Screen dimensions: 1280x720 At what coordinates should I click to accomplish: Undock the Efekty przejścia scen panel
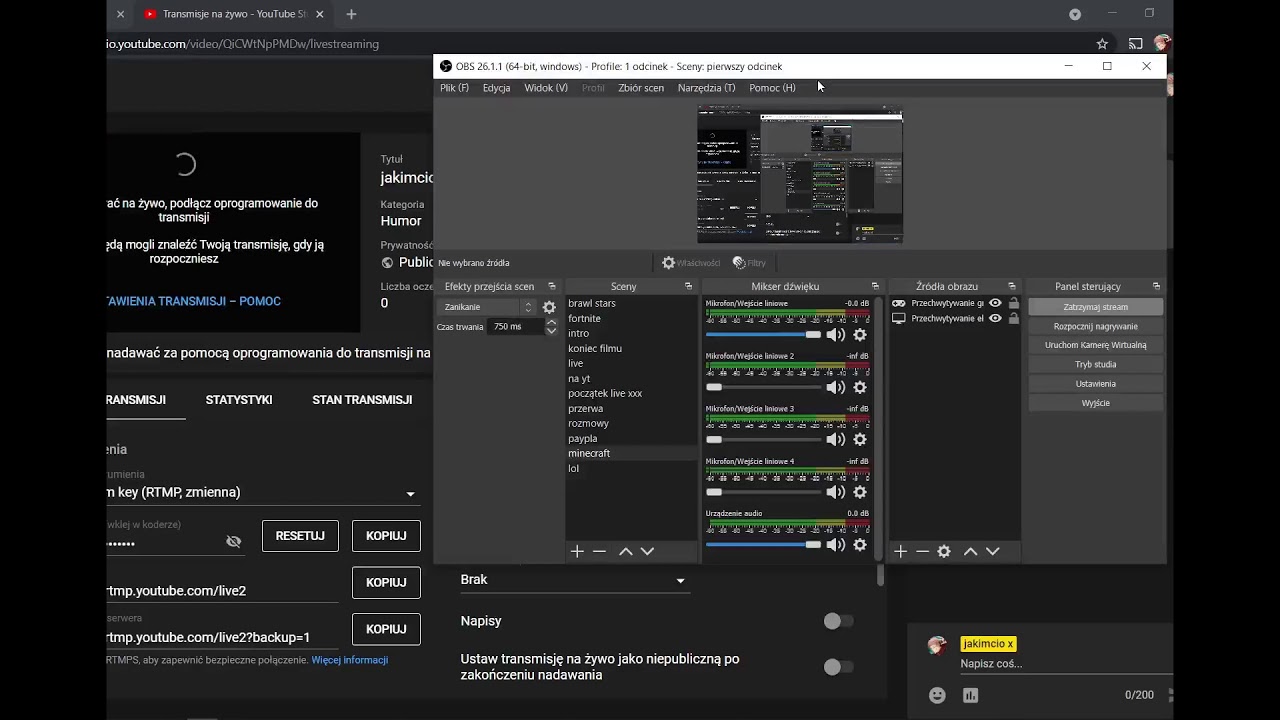(x=552, y=286)
